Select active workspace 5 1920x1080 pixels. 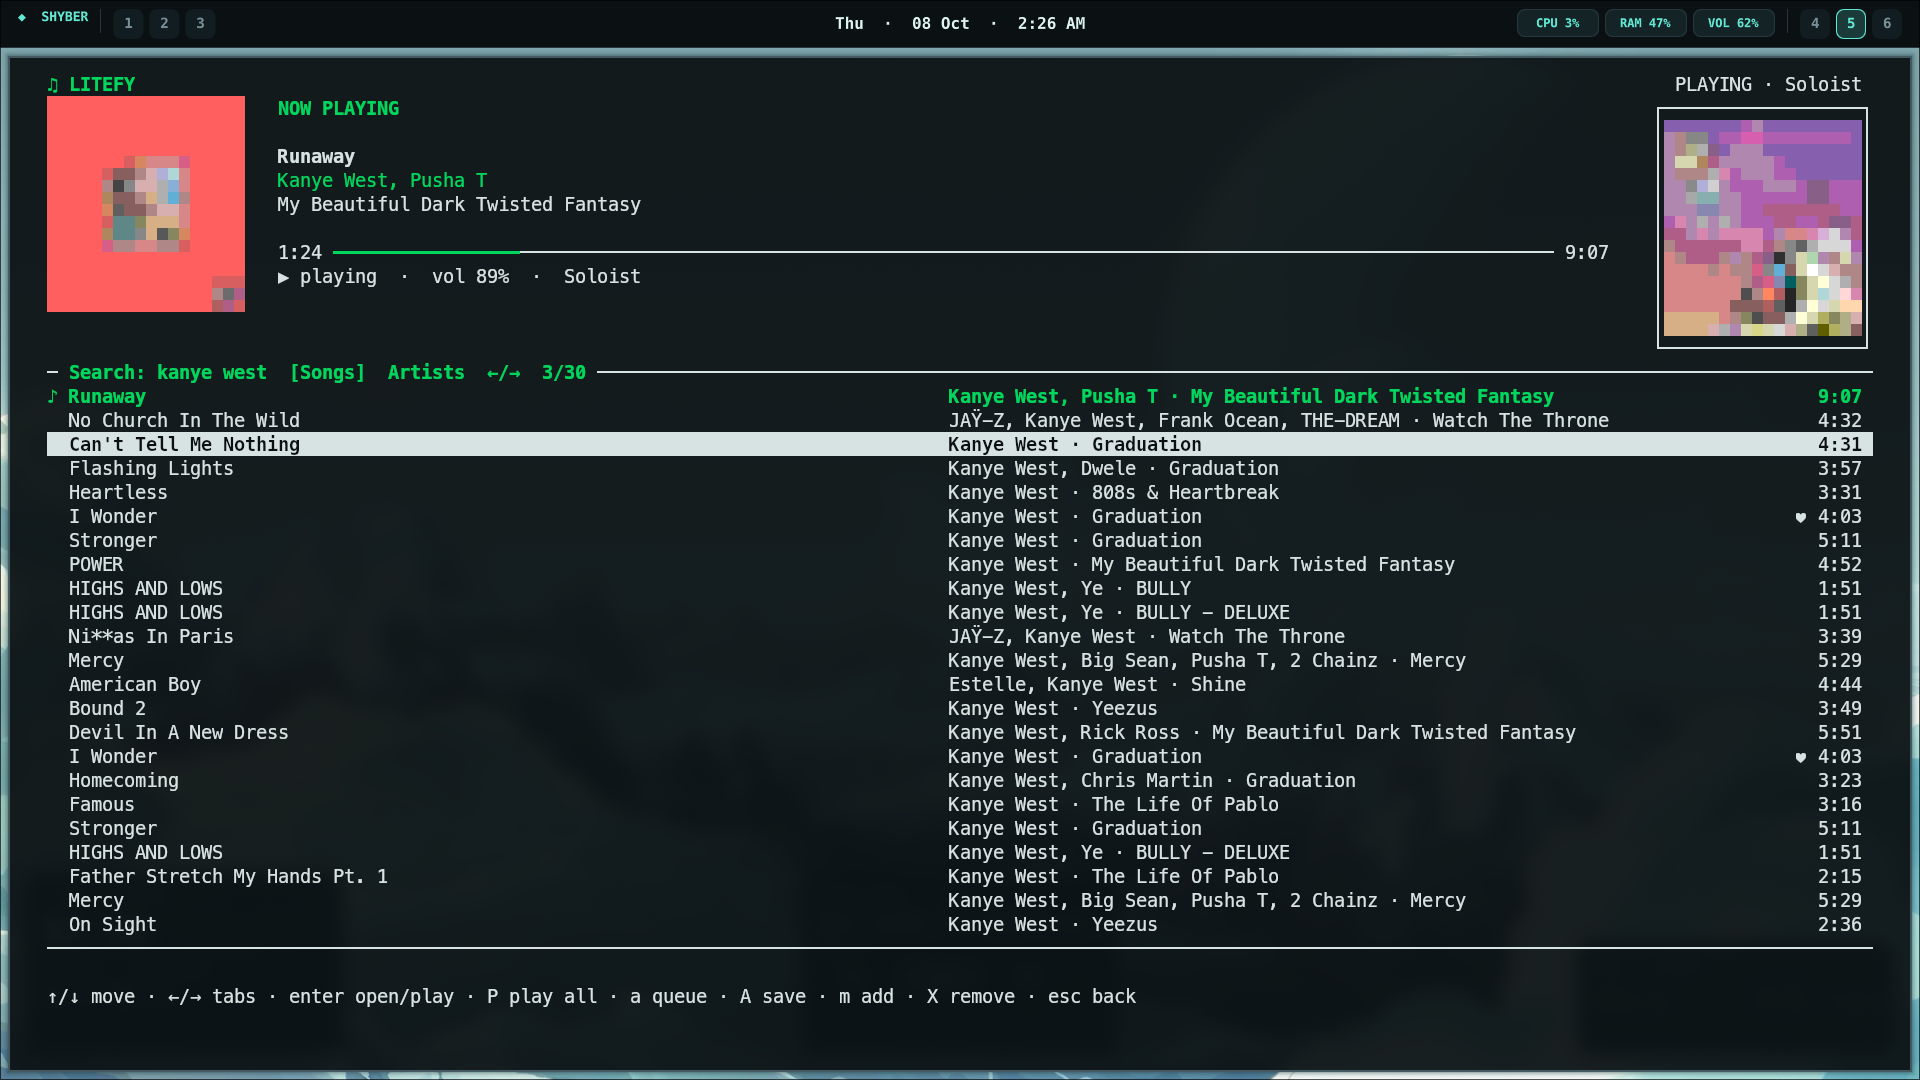tap(1851, 23)
